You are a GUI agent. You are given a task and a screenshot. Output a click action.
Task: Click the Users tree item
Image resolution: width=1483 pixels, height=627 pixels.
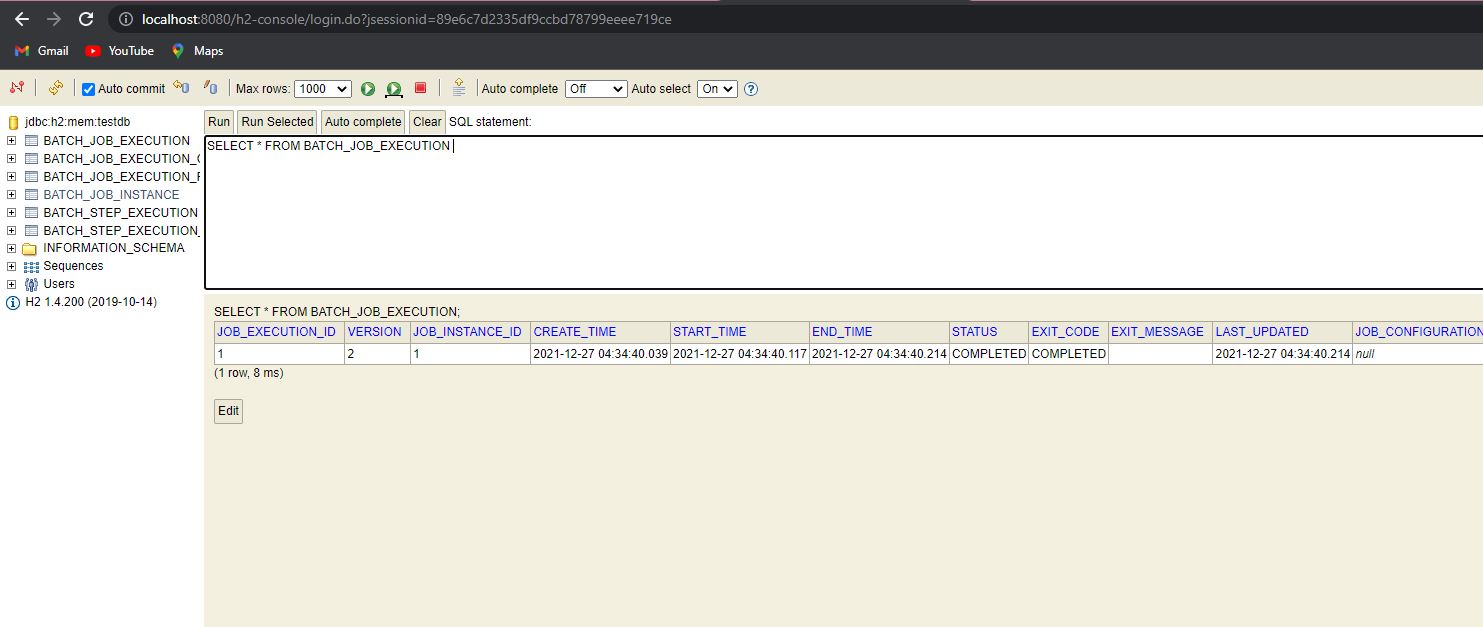pyautogui.click(x=59, y=284)
